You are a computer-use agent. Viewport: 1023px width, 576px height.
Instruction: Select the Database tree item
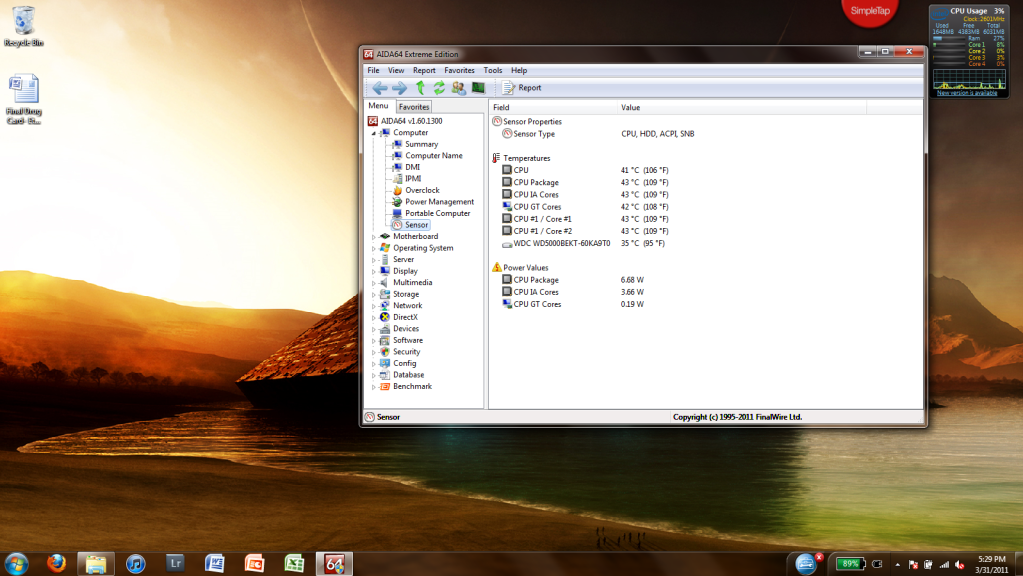tap(402, 375)
